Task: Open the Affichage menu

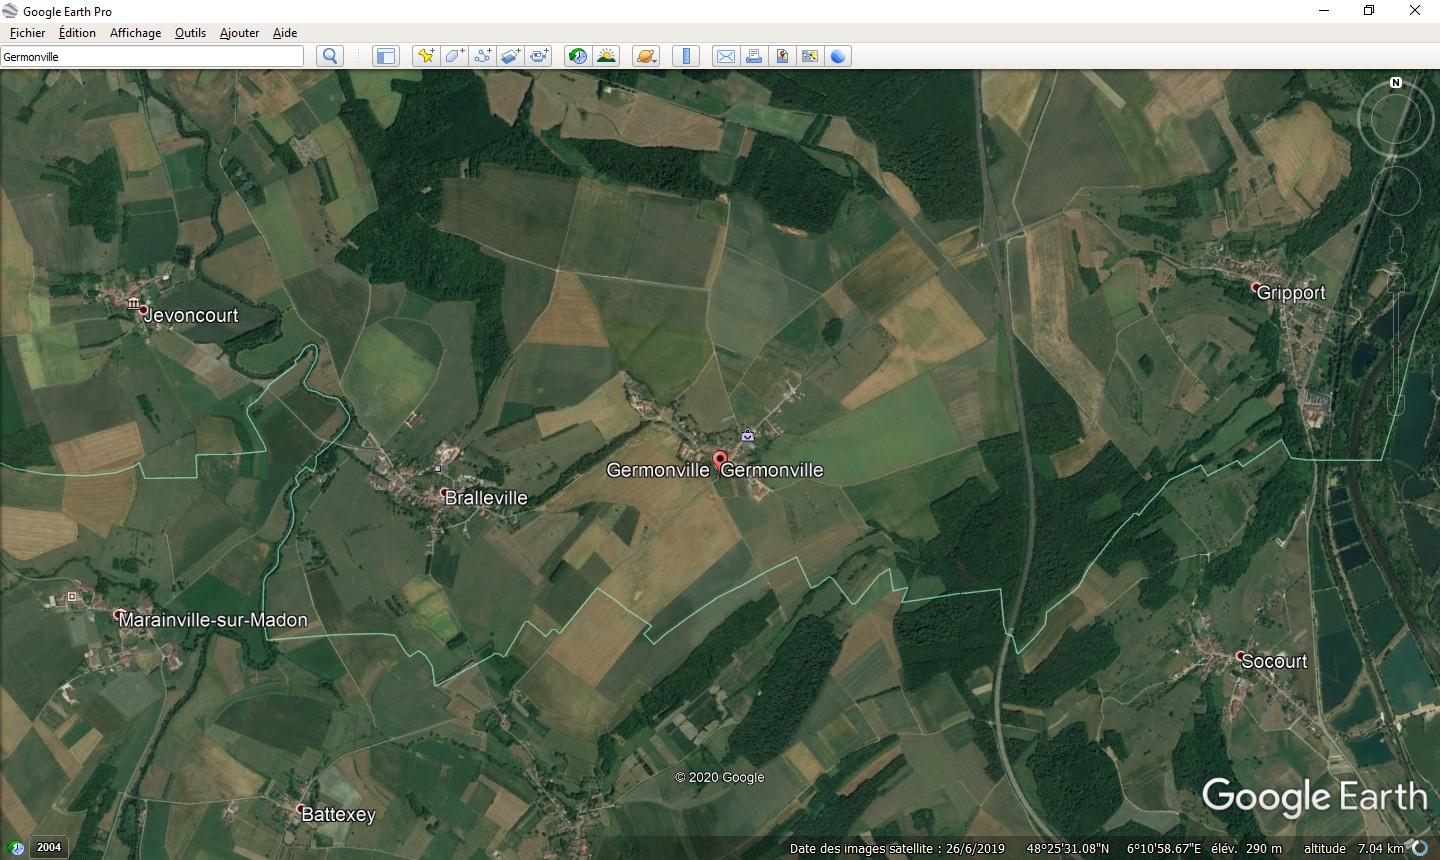Action: pos(135,33)
